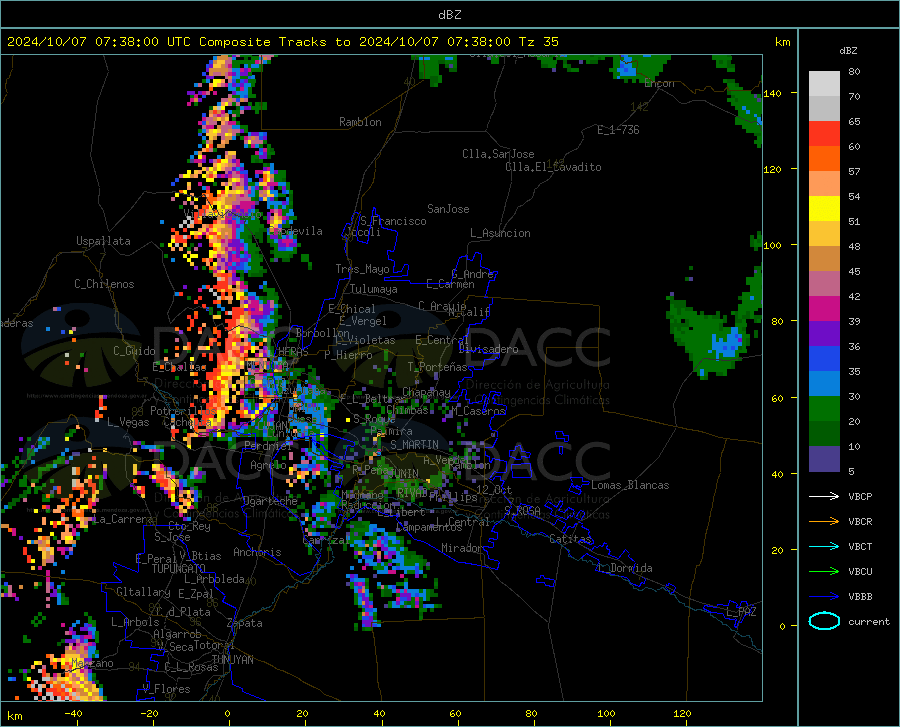Click the P_Hierro map label
The height and width of the screenshot is (727, 900).
348,355
